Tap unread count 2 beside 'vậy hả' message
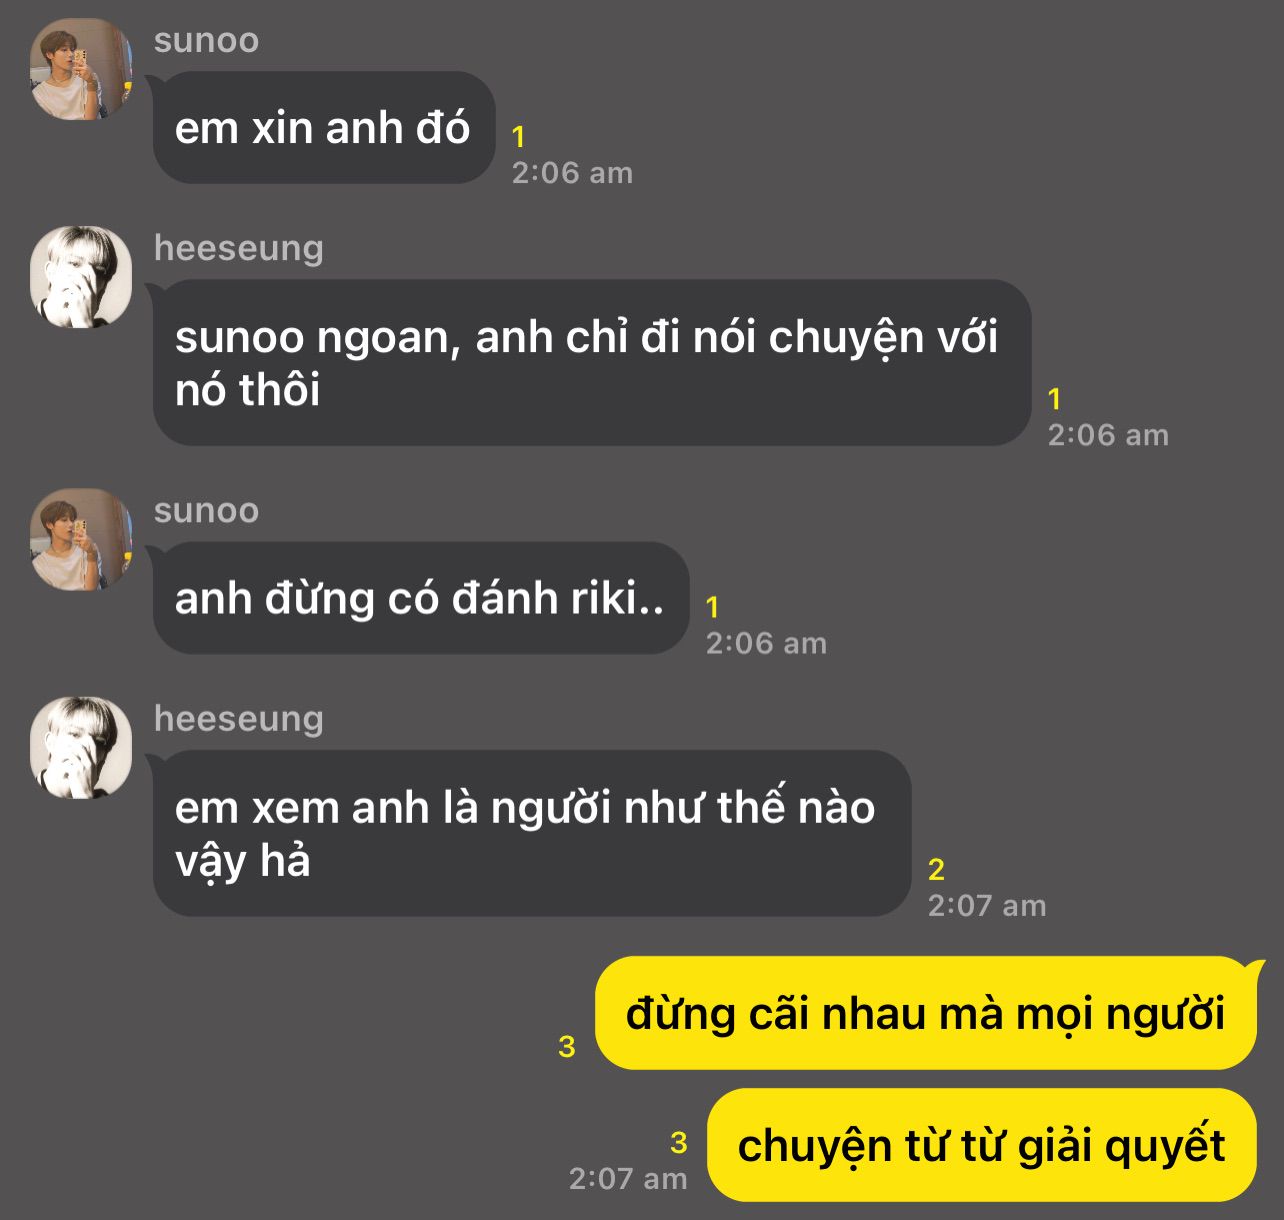The image size is (1284, 1220). 936,869
